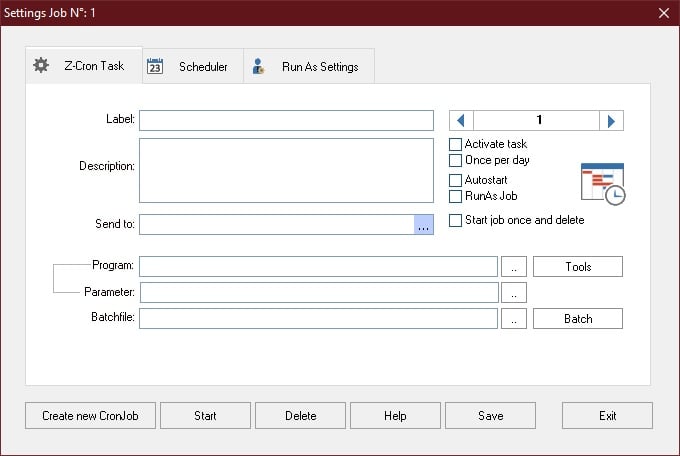Switch to the Scheduler tab

click(189, 67)
